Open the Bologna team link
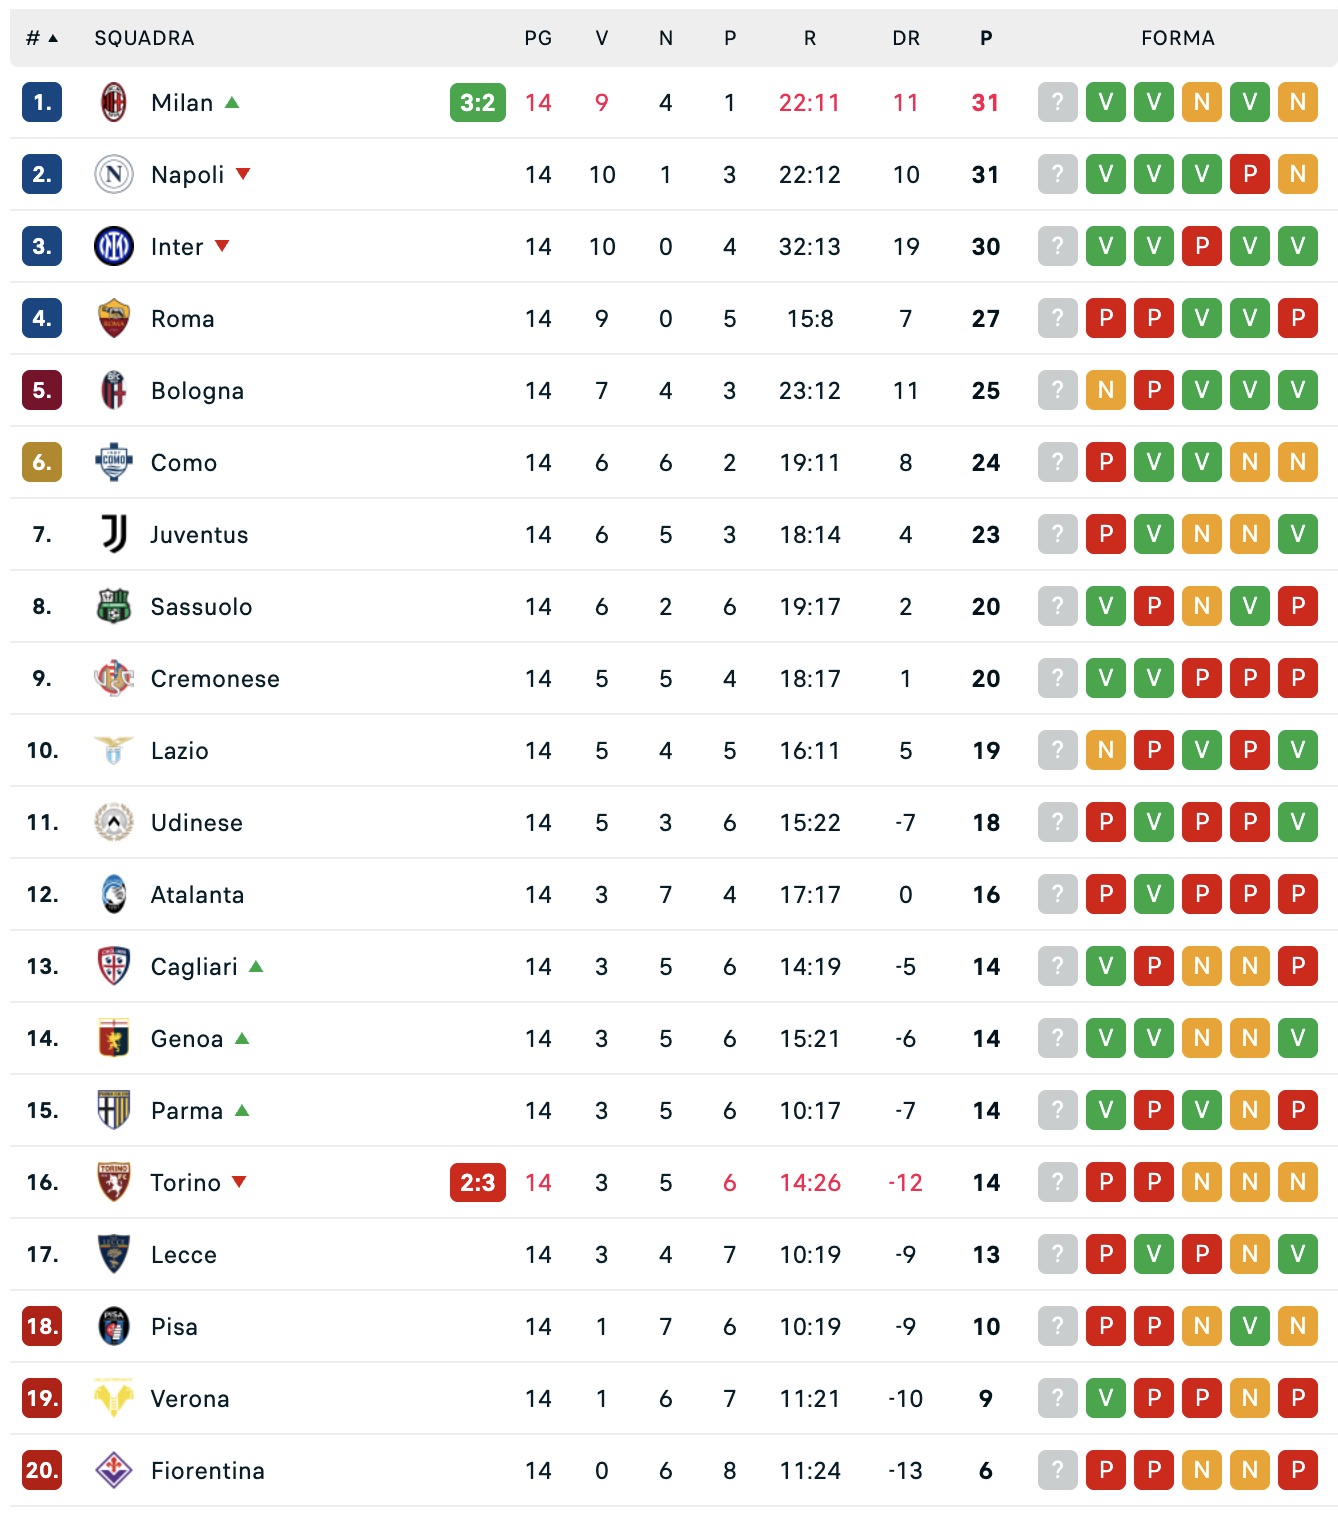 click(197, 390)
